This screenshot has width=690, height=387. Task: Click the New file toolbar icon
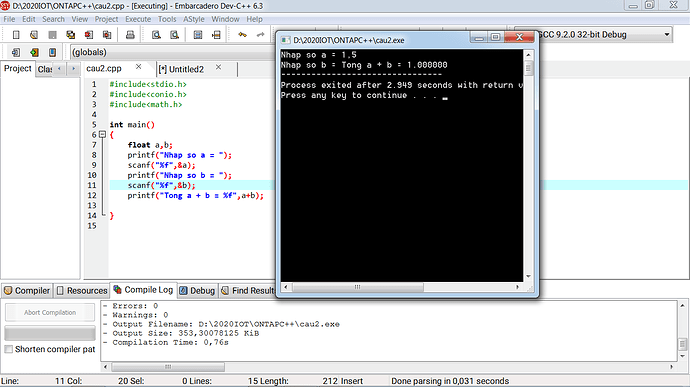click(x=16, y=35)
